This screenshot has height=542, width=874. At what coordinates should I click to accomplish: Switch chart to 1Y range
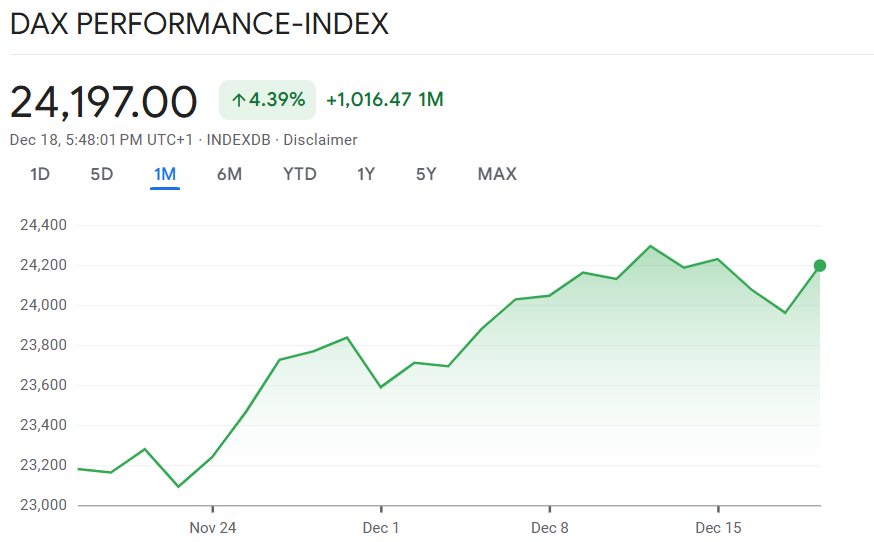[x=366, y=174]
